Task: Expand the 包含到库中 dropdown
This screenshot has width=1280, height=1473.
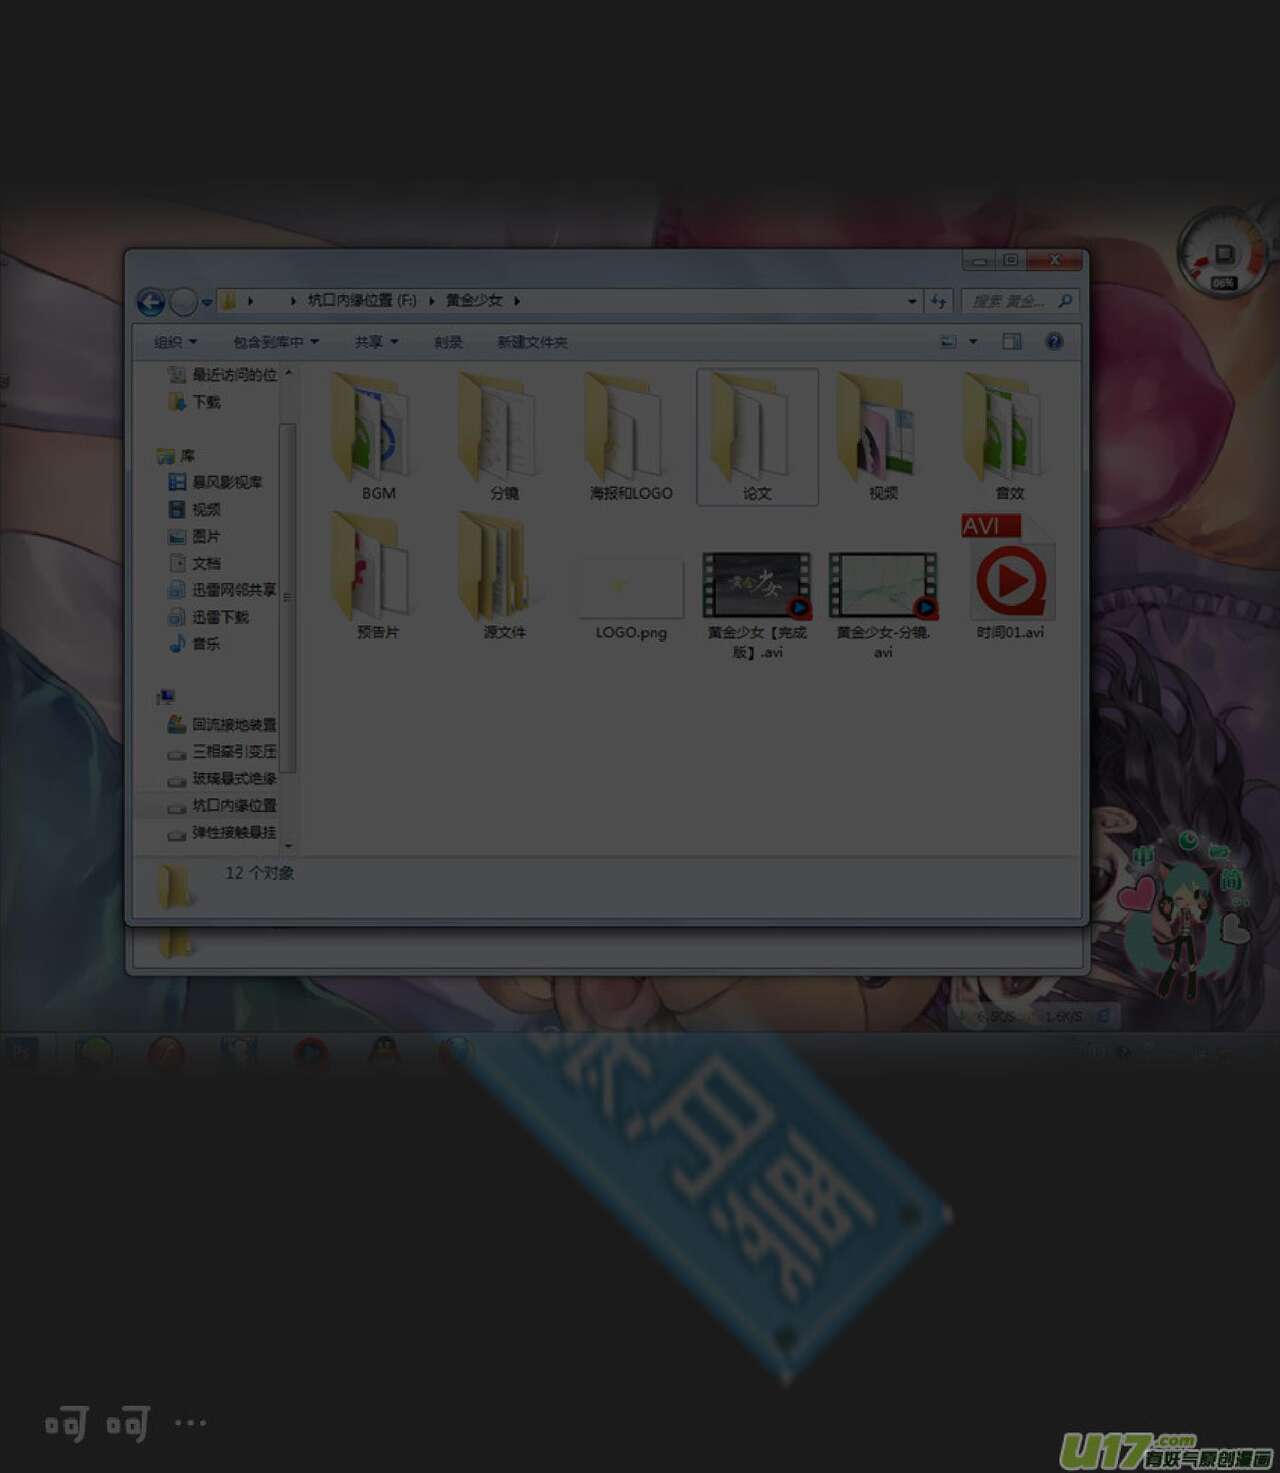Action: 275,342
